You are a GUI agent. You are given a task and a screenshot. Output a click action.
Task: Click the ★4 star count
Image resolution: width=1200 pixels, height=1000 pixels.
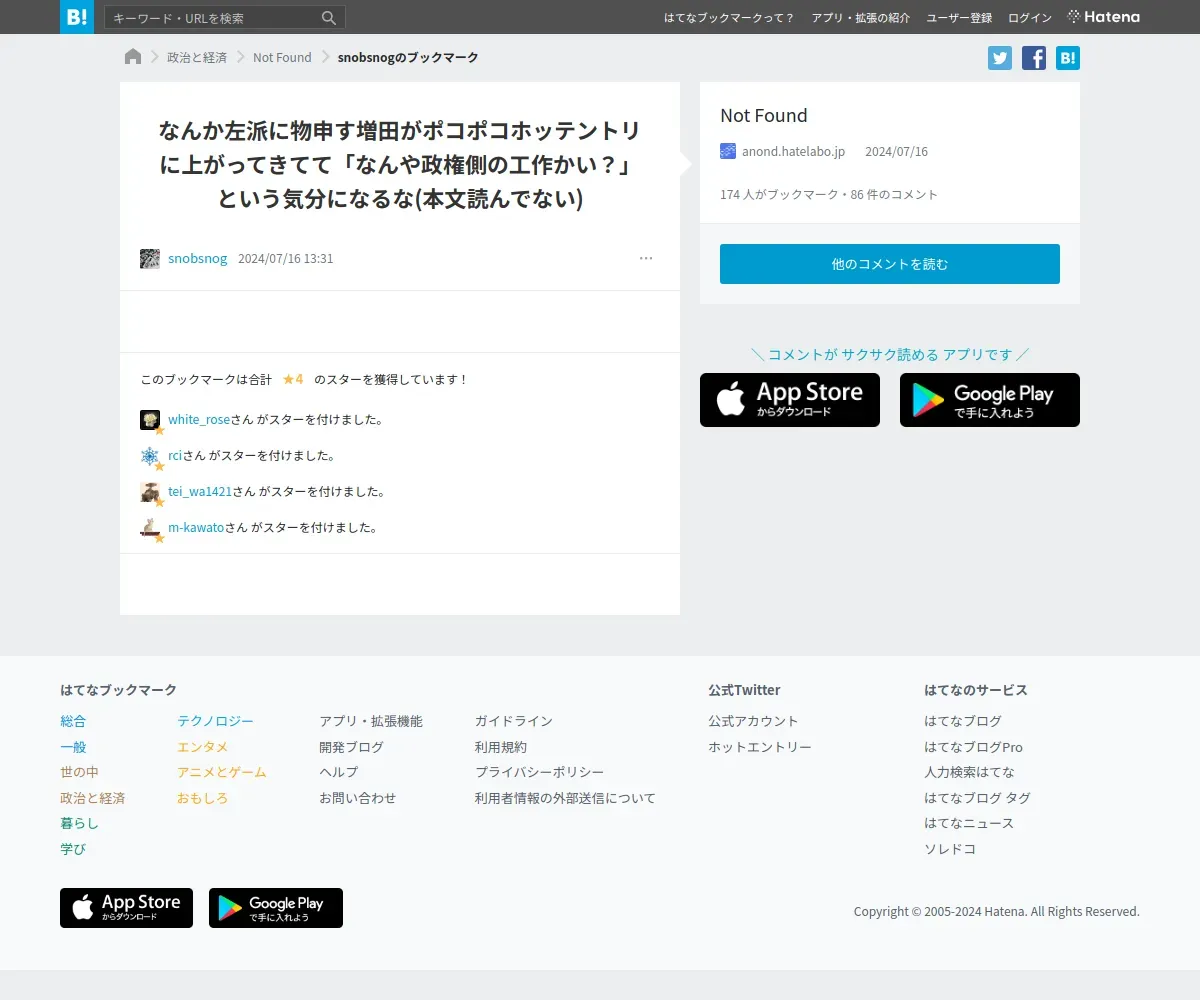point(293,379)
